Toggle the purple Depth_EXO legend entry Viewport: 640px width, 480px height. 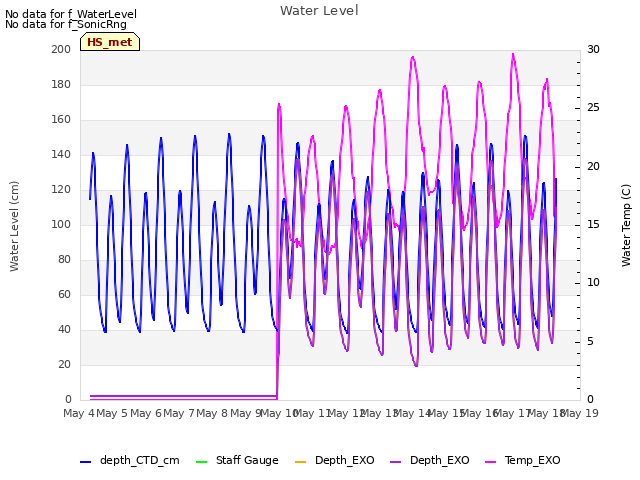[429, 460]
